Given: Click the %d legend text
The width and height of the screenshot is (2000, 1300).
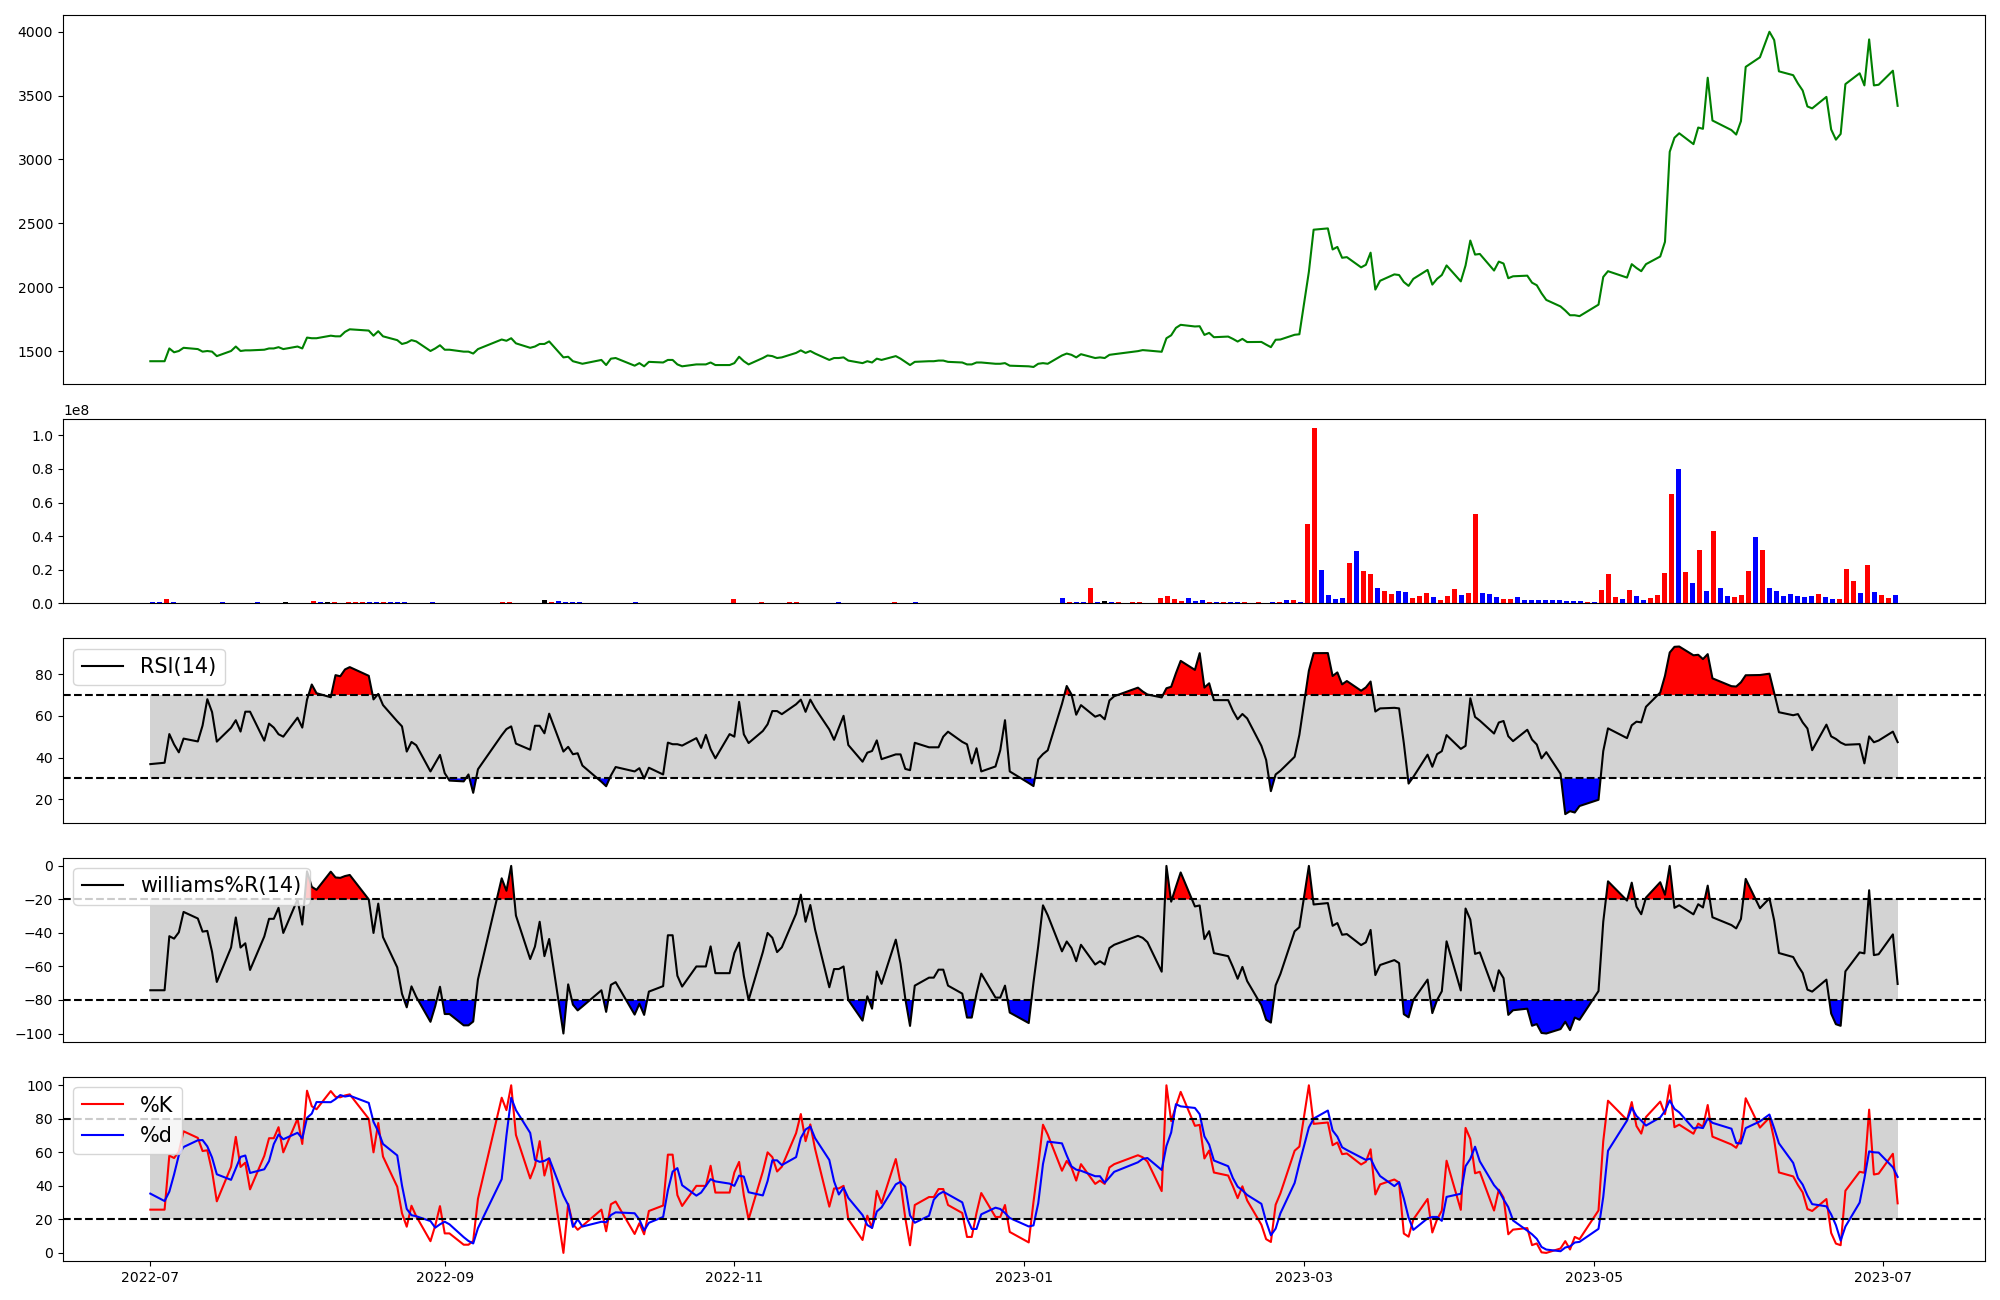Looking at the screenshot, I should tap(156, 1135).
